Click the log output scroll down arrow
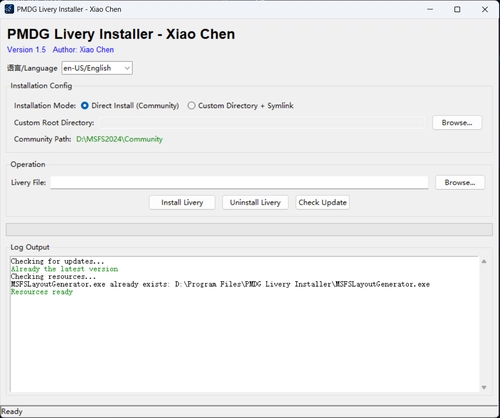 coord(484,387)
